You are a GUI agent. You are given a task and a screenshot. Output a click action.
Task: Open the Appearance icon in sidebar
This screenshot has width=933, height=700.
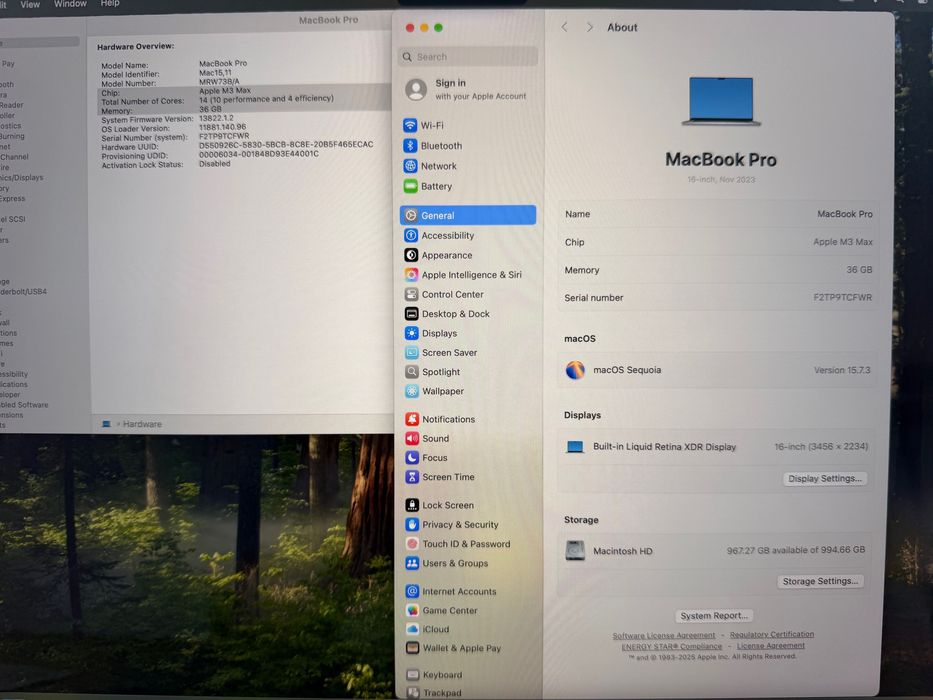pos(411,255)
